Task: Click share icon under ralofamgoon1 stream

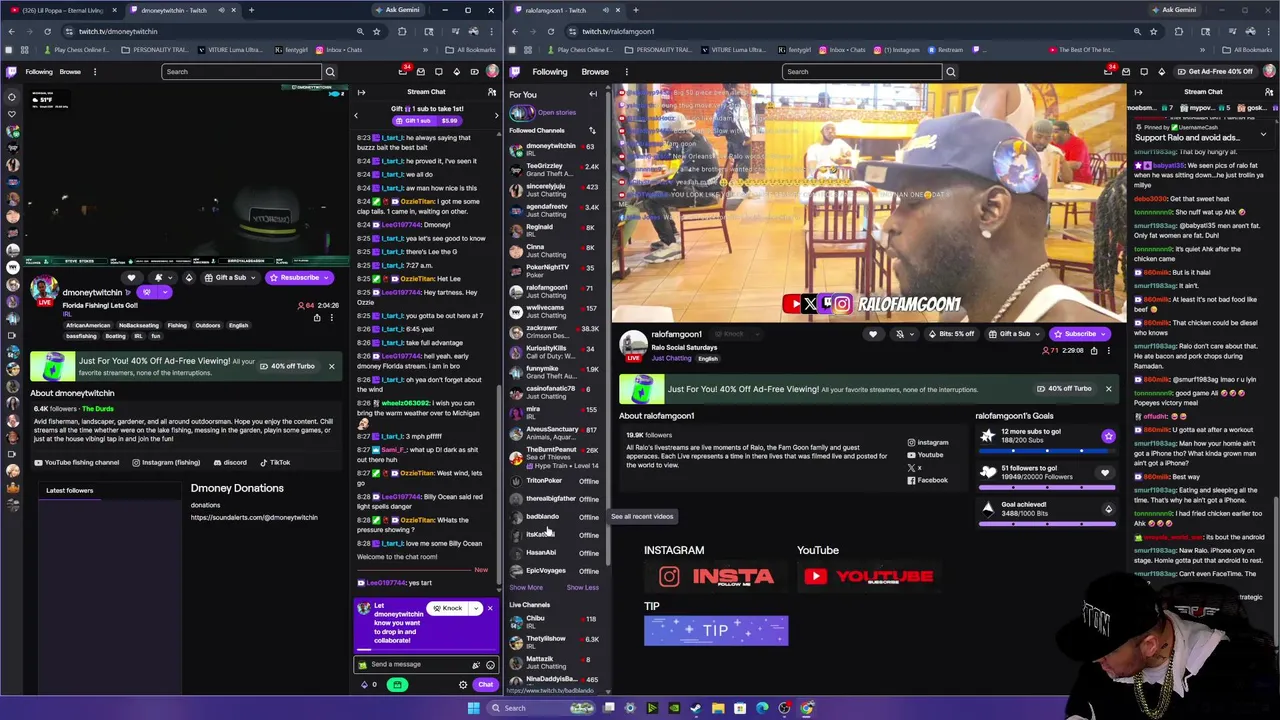Action: point(1094,351)
